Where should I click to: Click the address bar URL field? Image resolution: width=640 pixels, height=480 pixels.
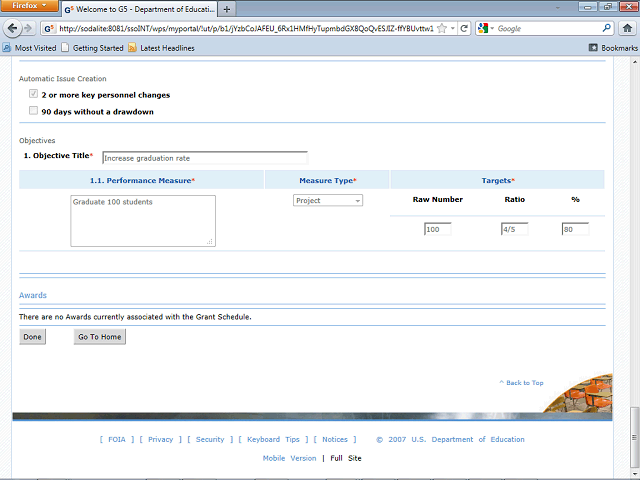point(246,29)
